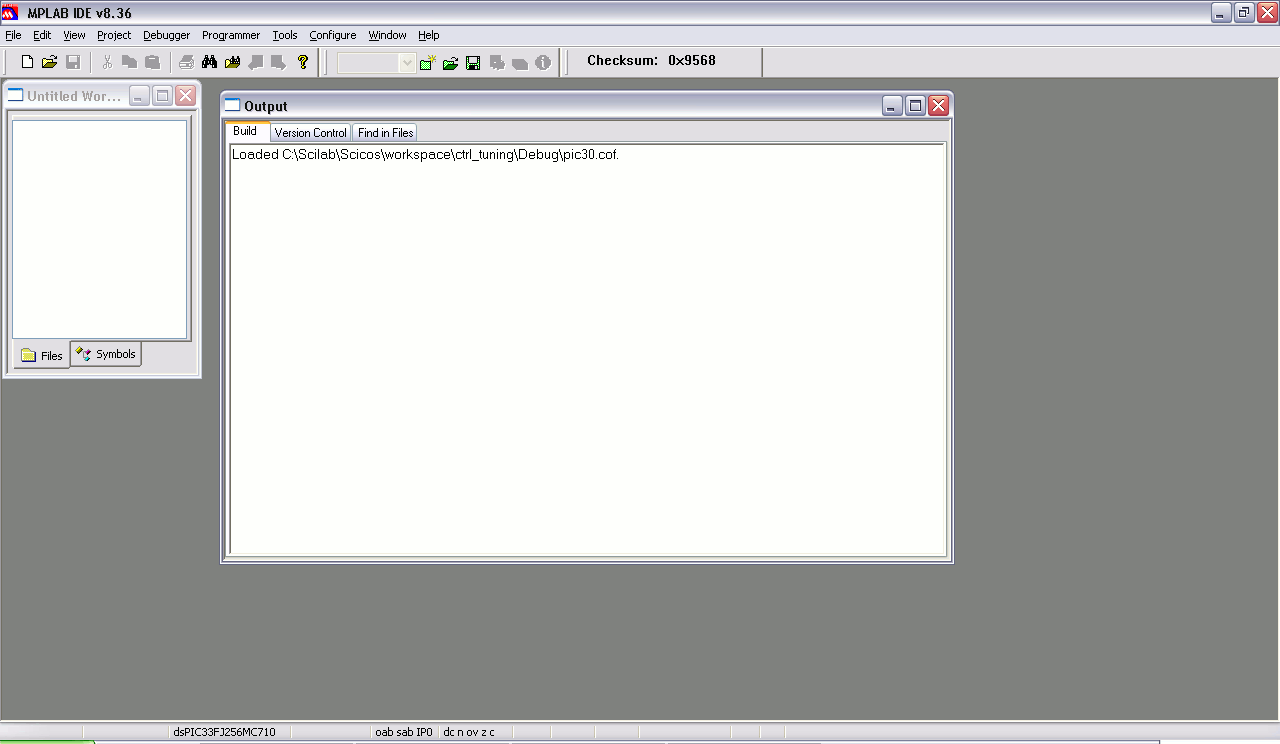Select the Symbols tab in workspace panel
The width and height of the screenshot is (1280, 744).
tap(106, 354)
